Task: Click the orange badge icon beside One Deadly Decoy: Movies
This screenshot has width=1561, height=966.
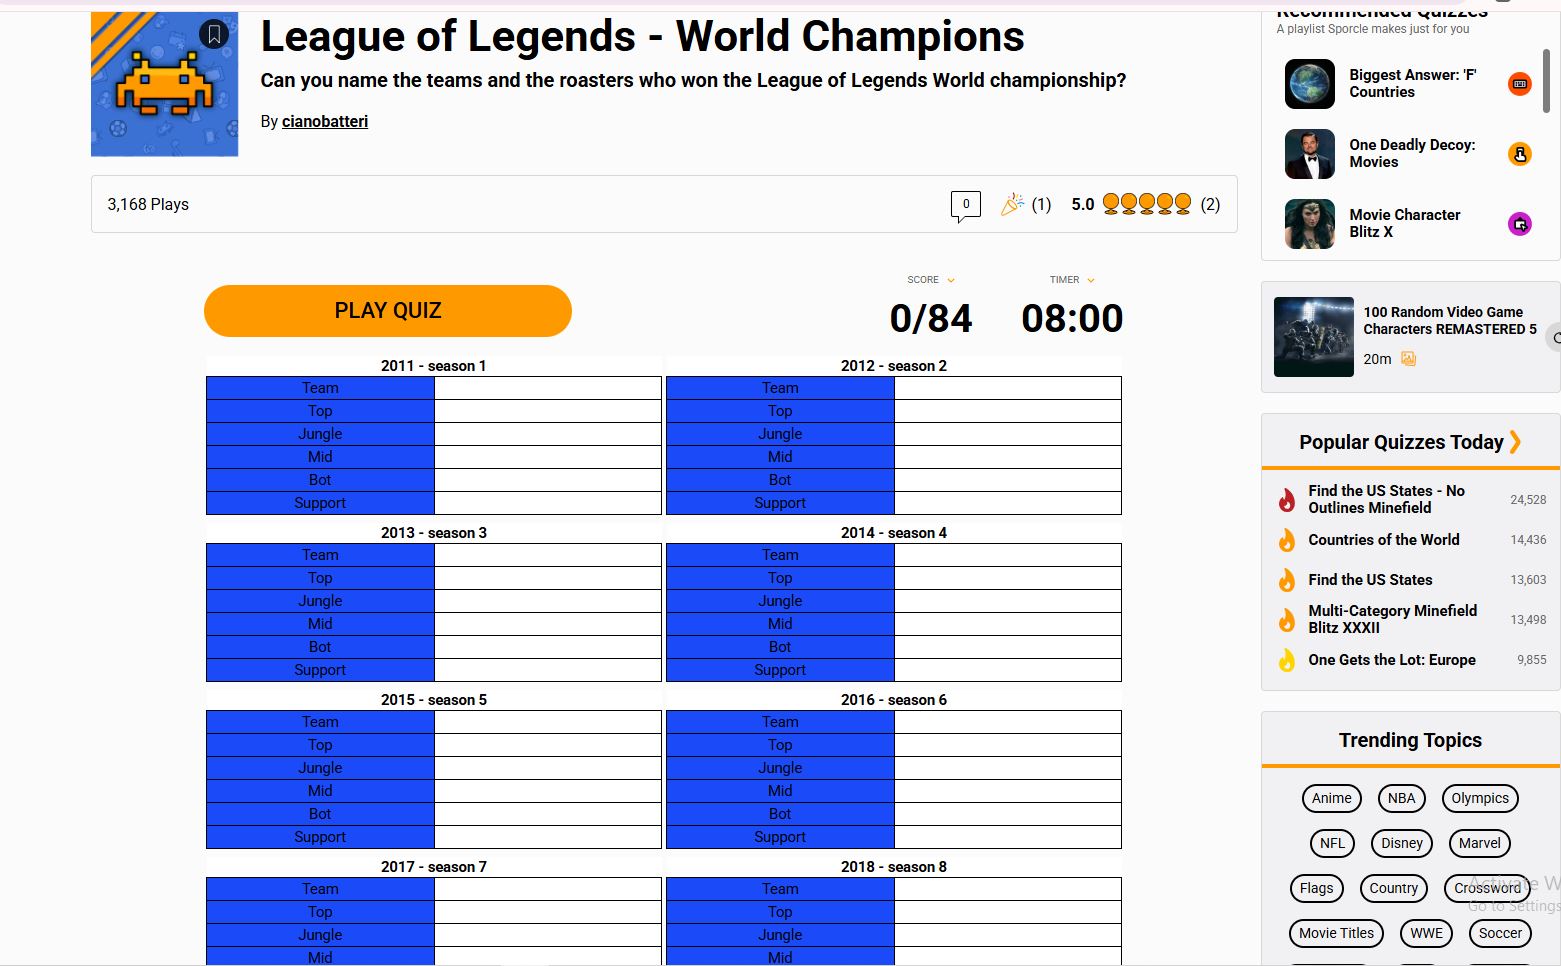Action: coord(1520,154)
